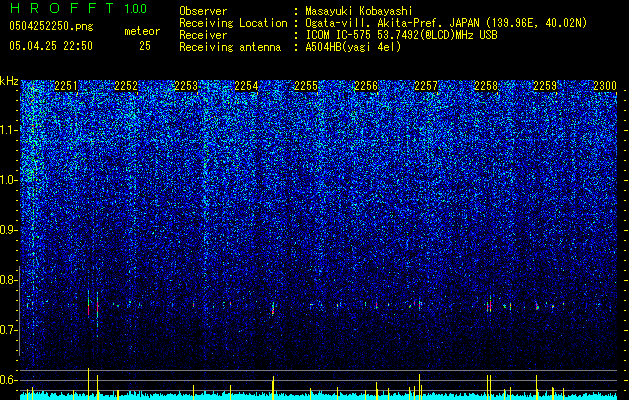Click the 2252 time marker

point(126,85)
